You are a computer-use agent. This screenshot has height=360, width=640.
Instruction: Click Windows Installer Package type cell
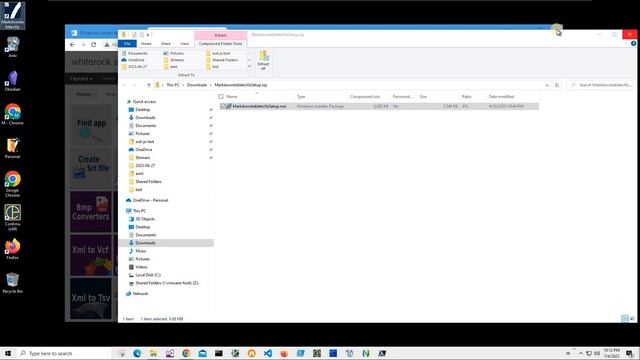click(320, 106)
